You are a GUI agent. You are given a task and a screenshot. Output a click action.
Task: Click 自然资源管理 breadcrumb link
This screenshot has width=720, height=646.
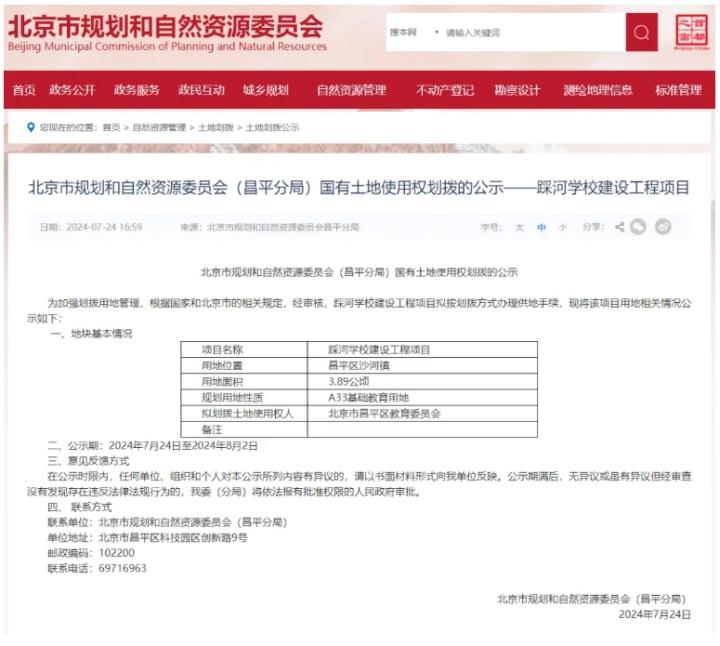pyautogui.click(x=159, y=127)
